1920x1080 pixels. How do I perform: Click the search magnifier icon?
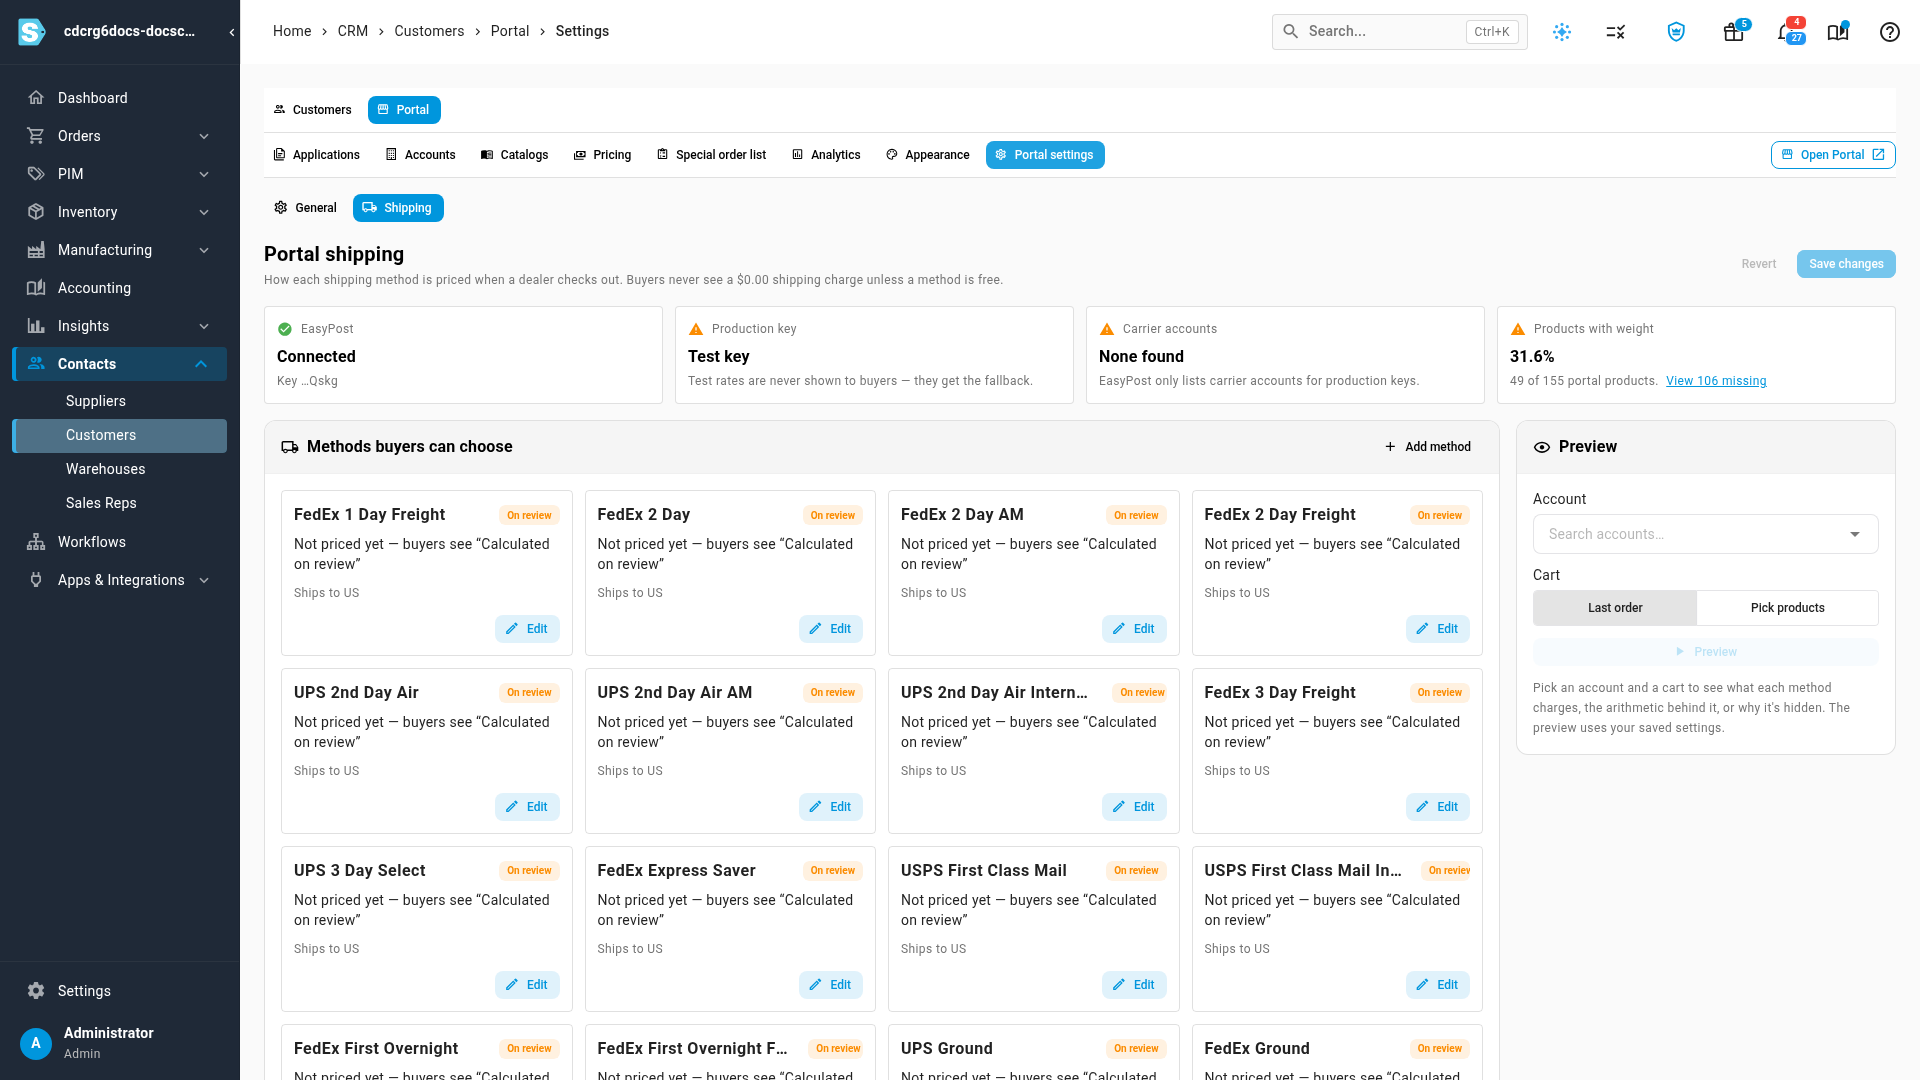pos(1291,31)
